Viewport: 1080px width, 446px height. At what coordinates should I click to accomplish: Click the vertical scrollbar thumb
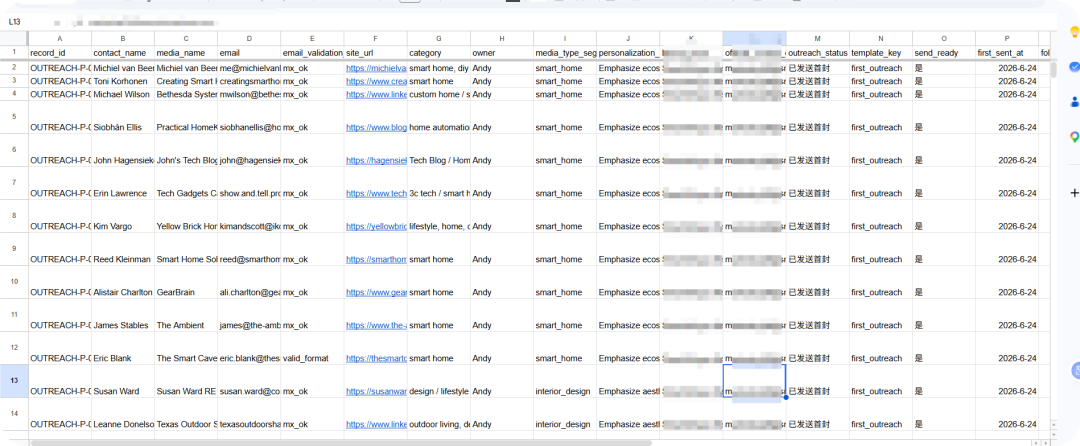[x=1053, y=70]
